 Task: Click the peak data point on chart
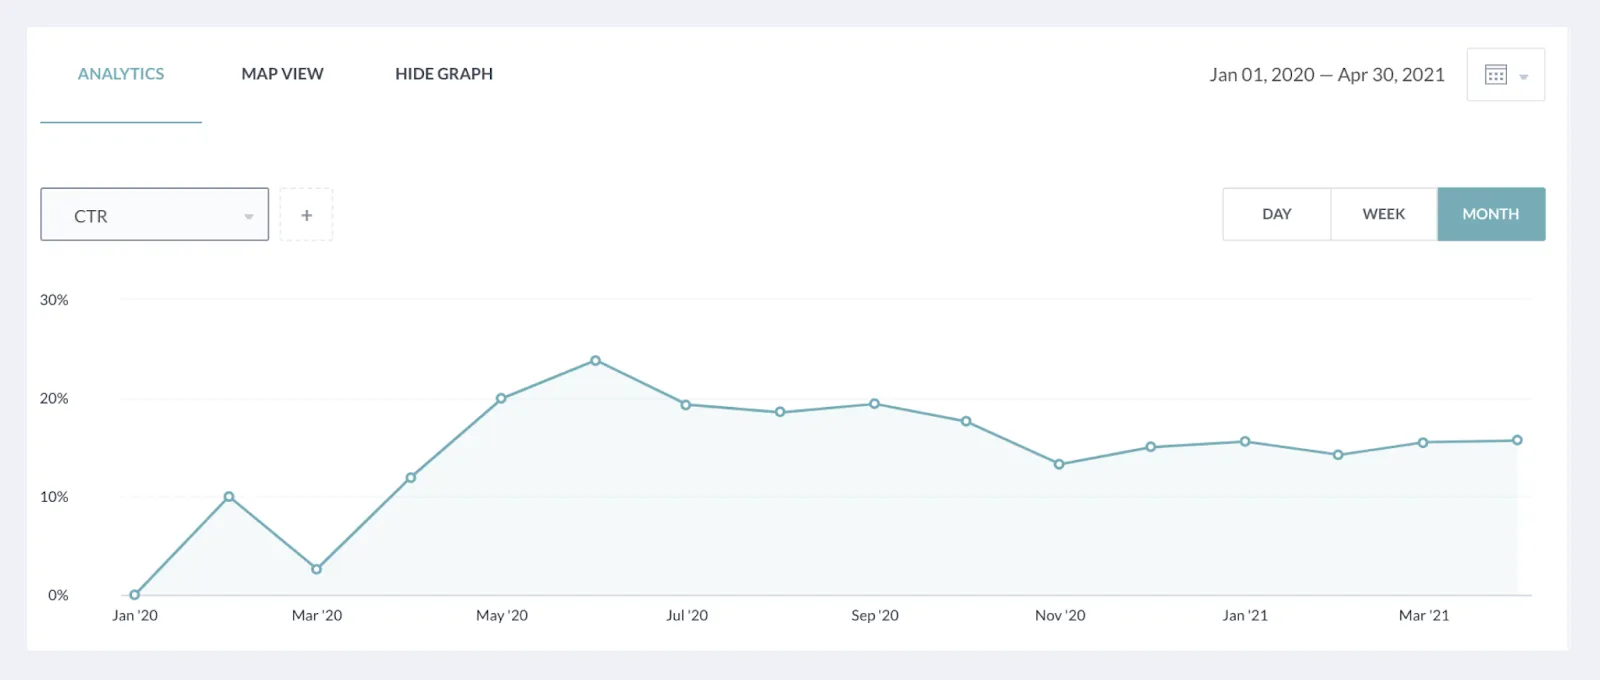(595, 360)
